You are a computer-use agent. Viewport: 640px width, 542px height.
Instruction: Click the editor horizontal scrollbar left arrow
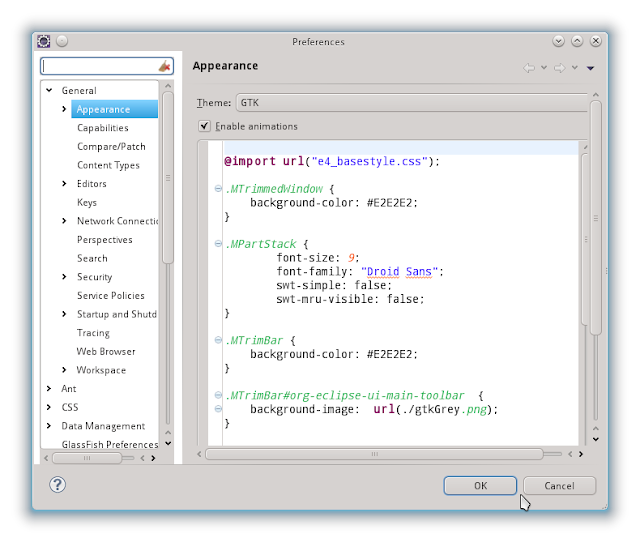click(199, 454)
